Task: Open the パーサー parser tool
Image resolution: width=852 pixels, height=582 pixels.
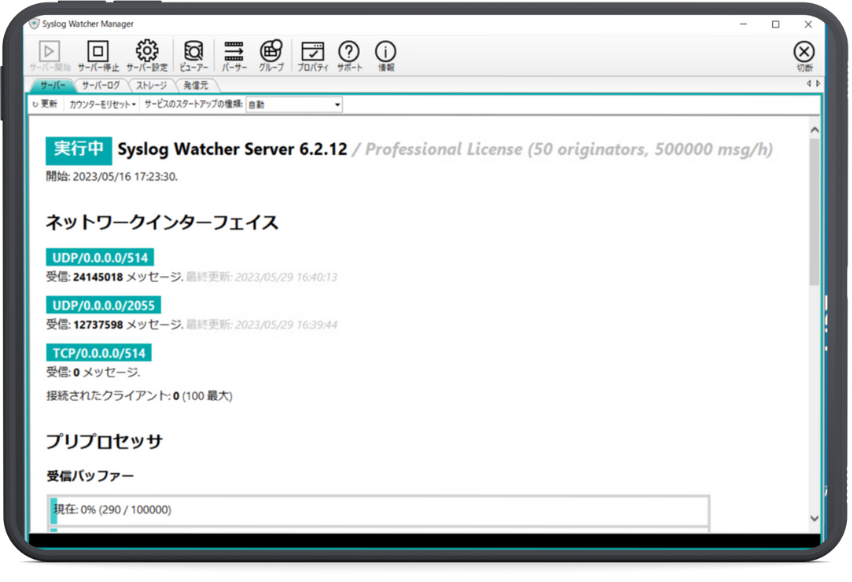Action: (234, 56)
